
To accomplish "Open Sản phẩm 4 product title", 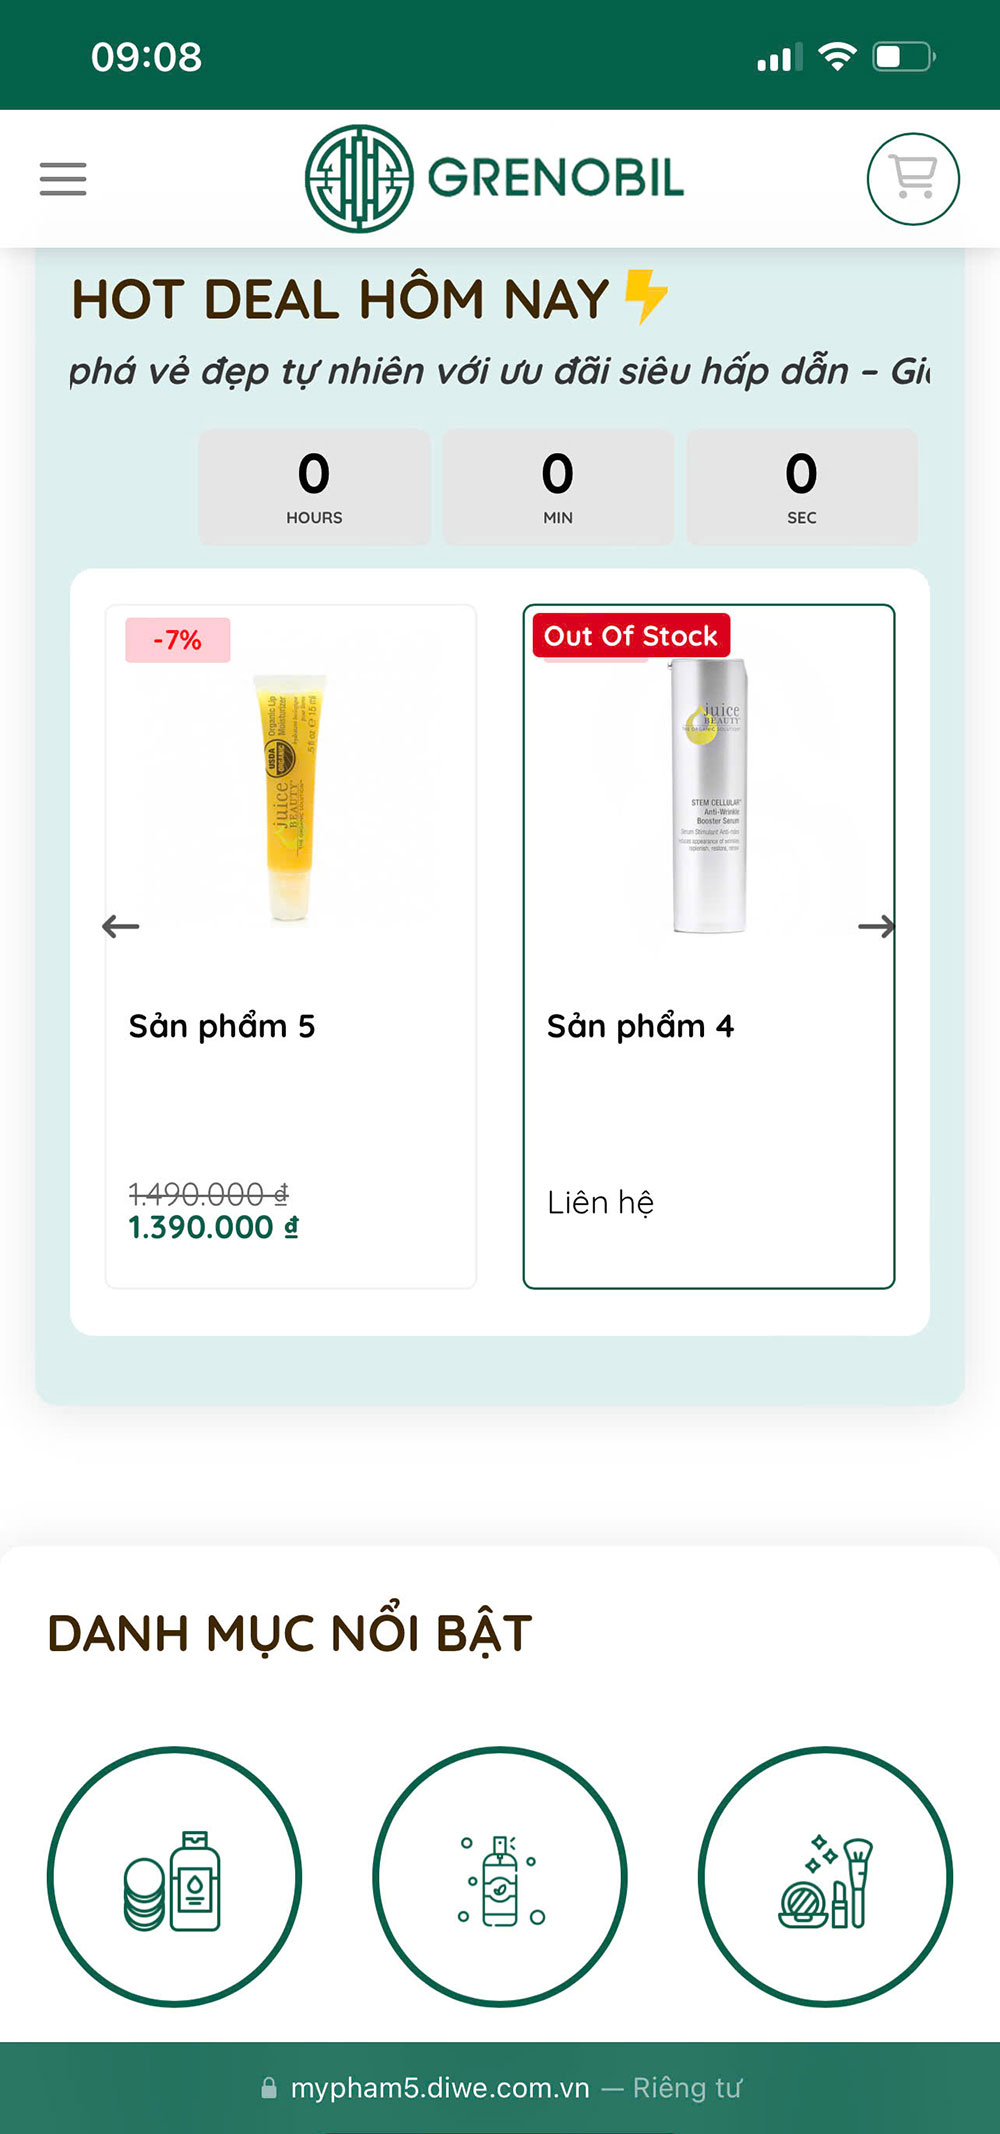I will pyautogui.click(x=640, y=1026).
